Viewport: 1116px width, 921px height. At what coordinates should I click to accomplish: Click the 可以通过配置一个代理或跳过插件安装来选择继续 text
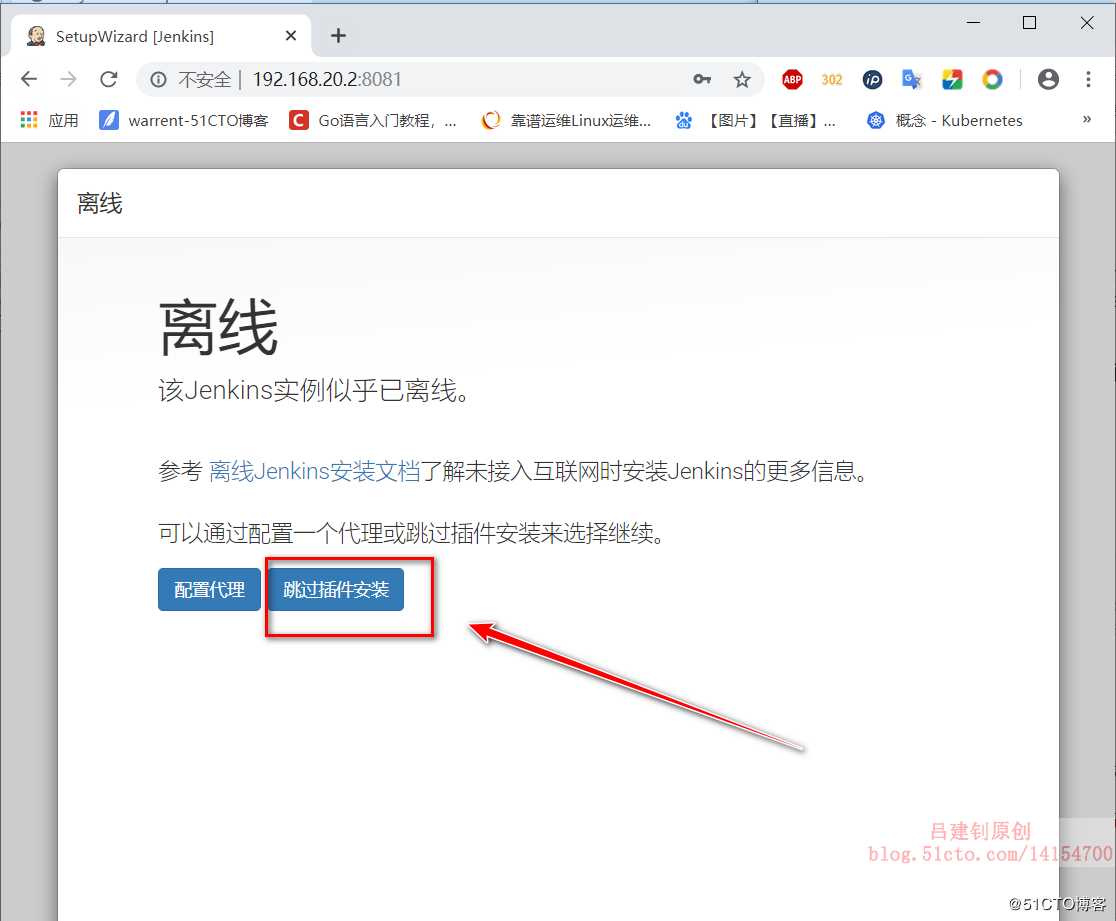[411, 532]
